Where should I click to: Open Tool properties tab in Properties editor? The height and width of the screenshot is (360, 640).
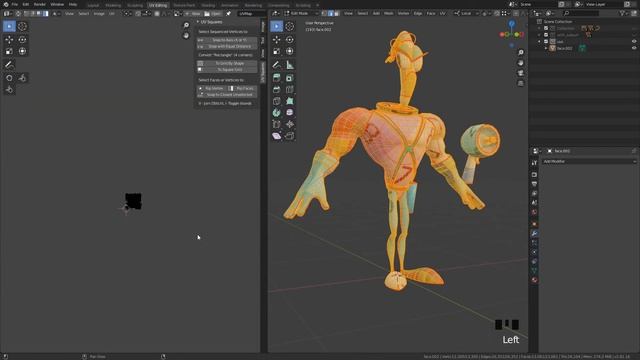tap(534, 163)
